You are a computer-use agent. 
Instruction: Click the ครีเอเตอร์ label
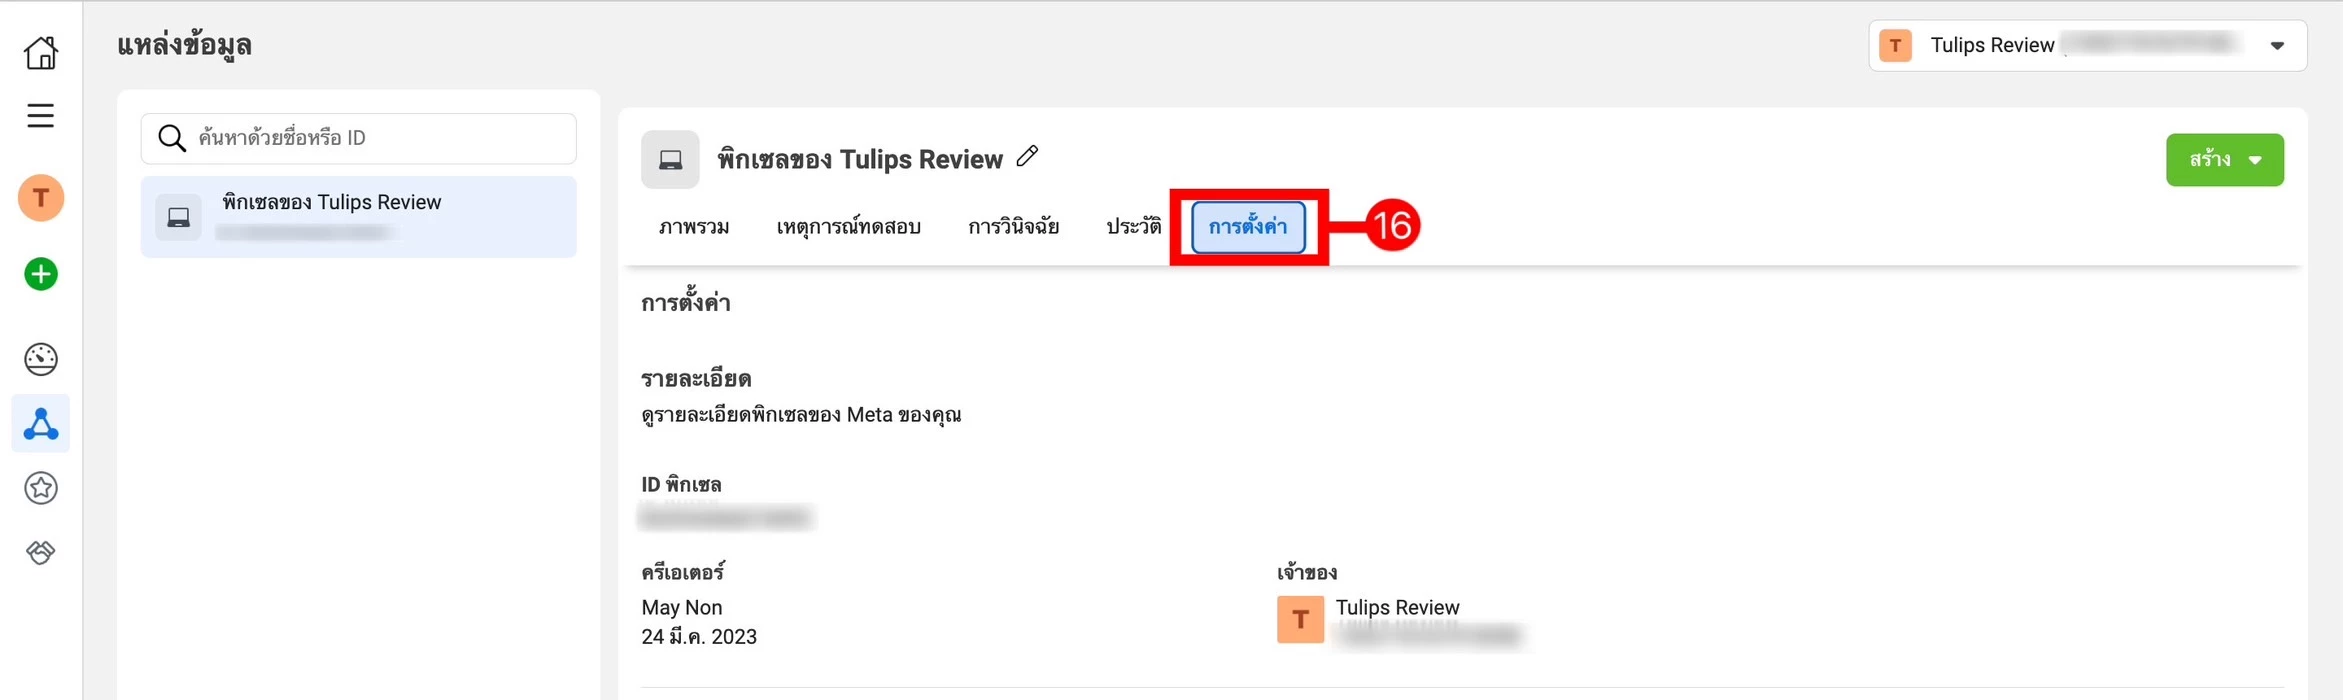683,572
